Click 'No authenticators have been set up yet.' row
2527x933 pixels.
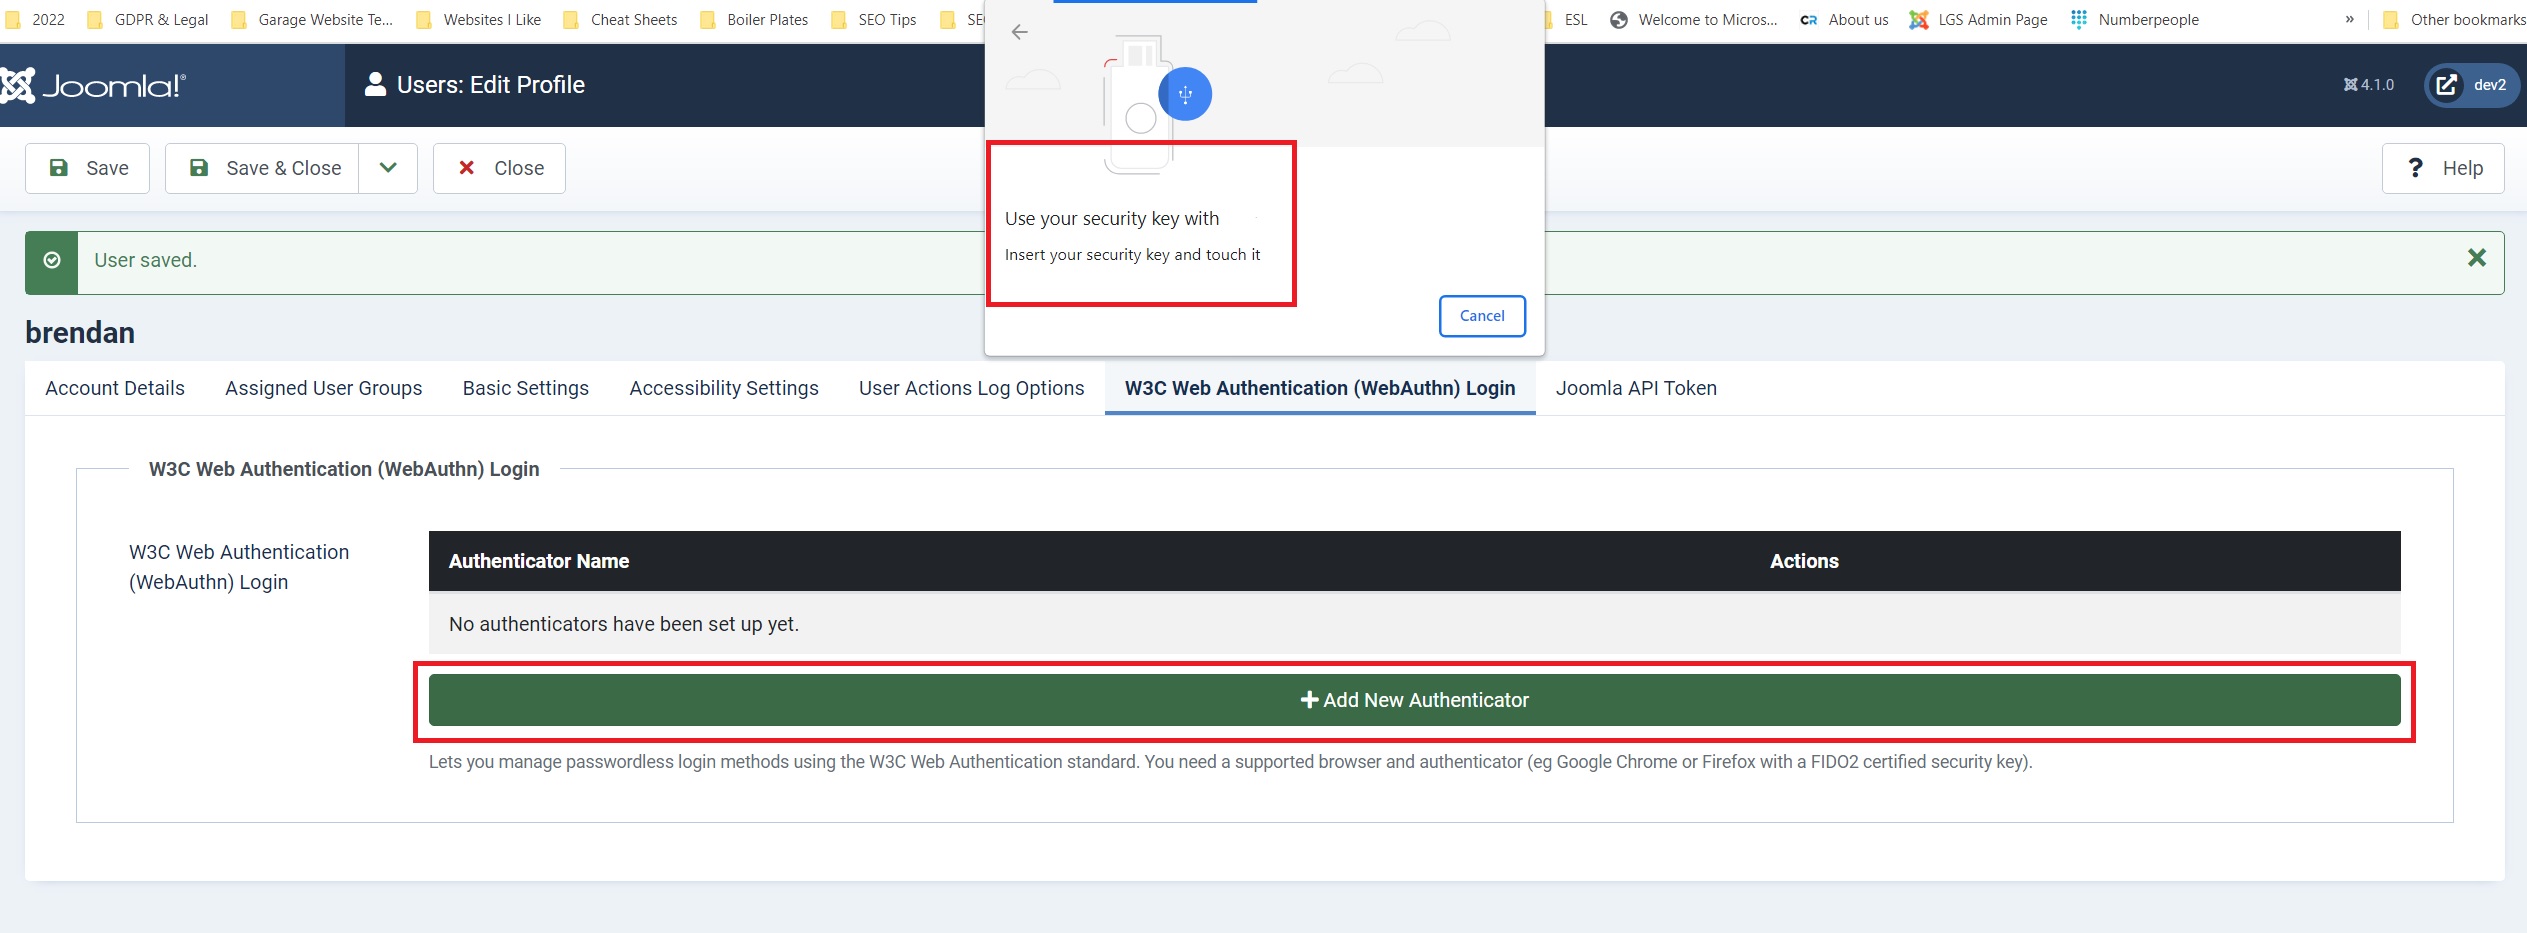click(x=1414, y=624)
